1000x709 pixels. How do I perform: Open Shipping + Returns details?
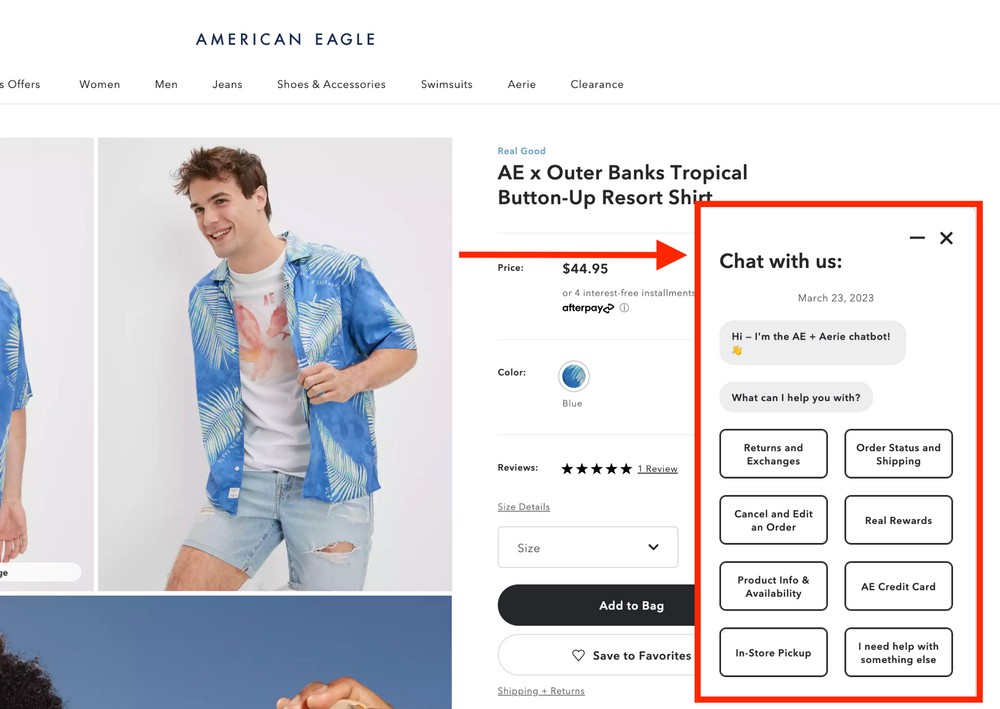[541, 690]
